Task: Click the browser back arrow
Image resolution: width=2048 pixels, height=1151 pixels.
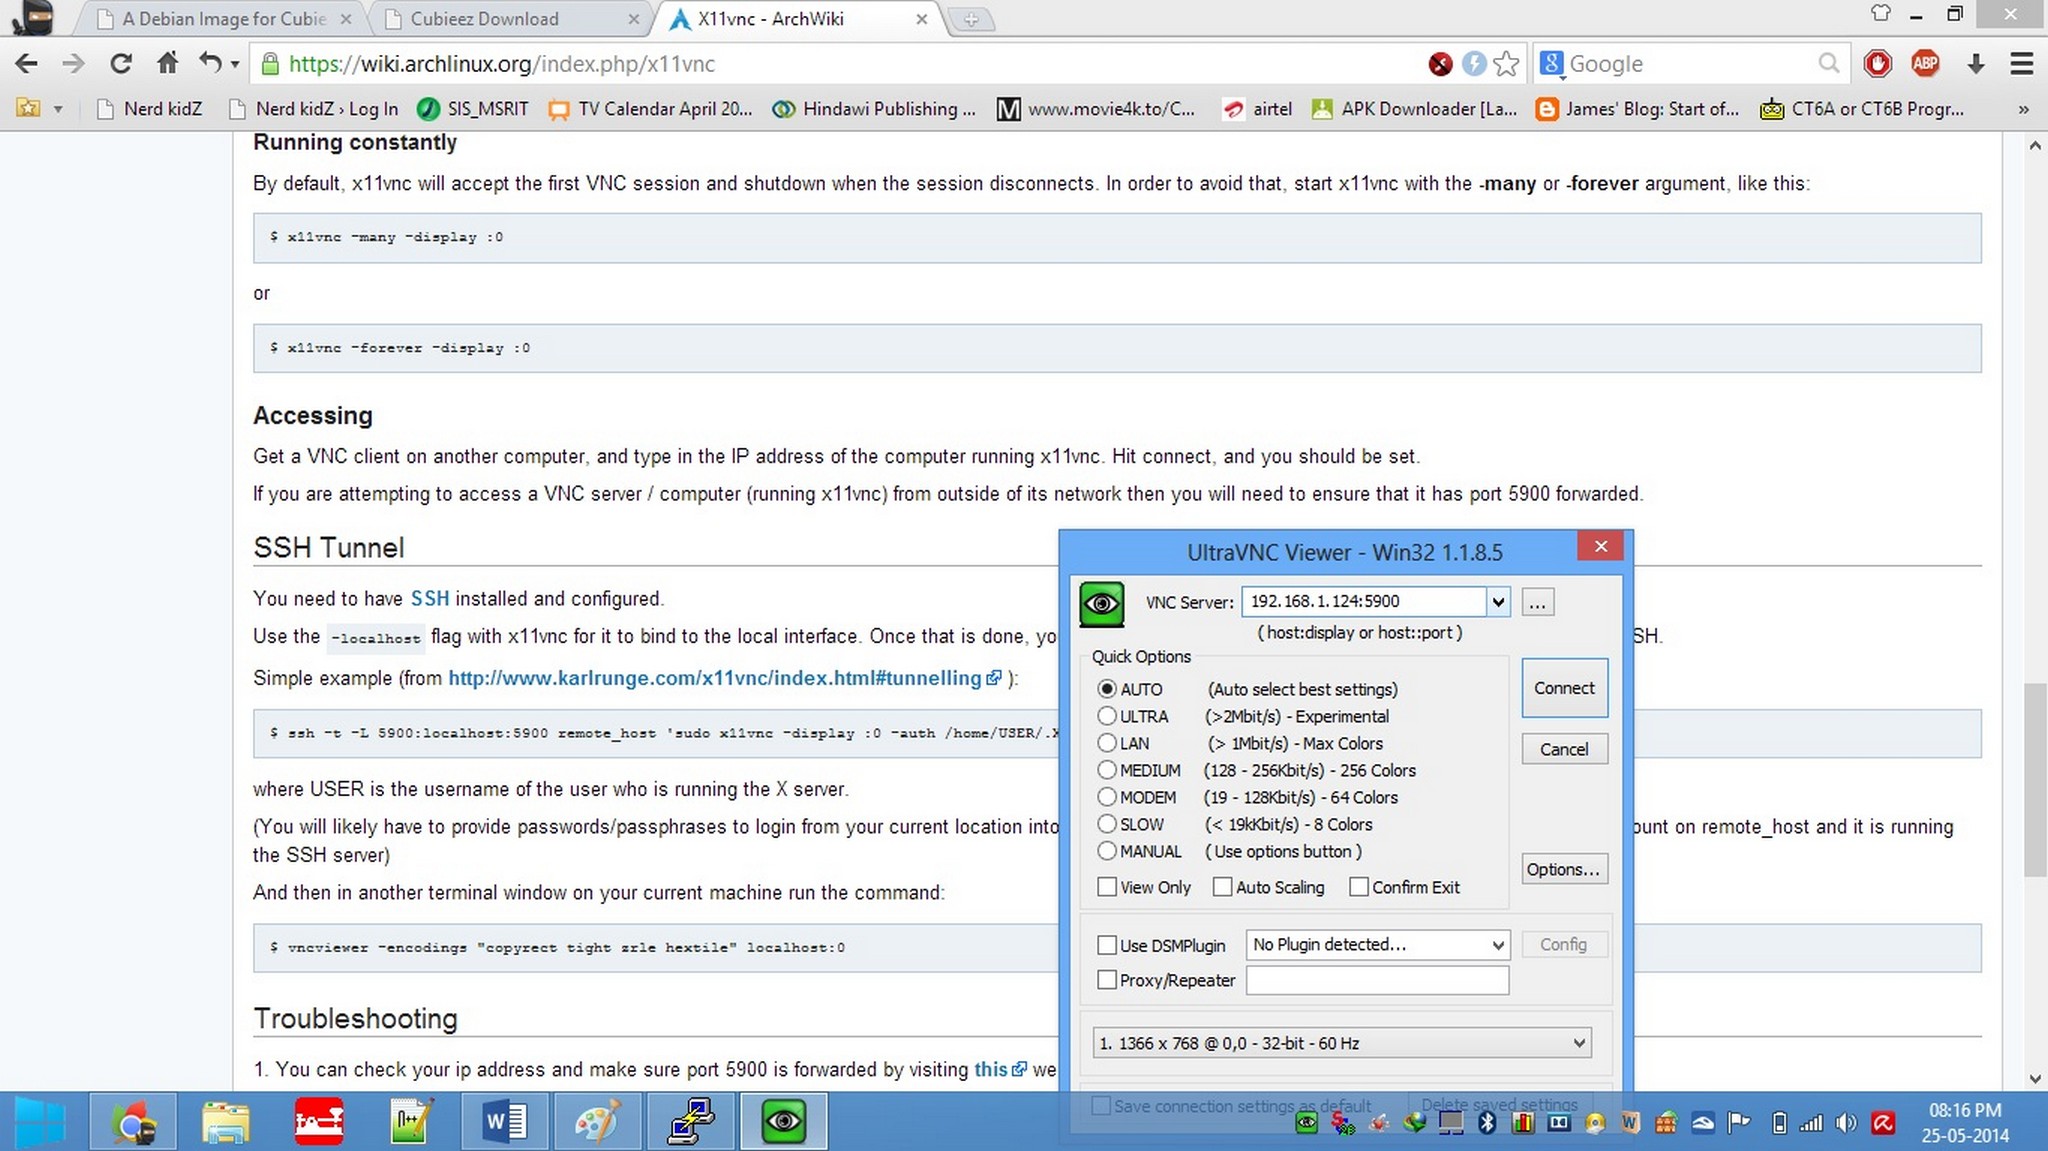Action: (x=27, y=64)
